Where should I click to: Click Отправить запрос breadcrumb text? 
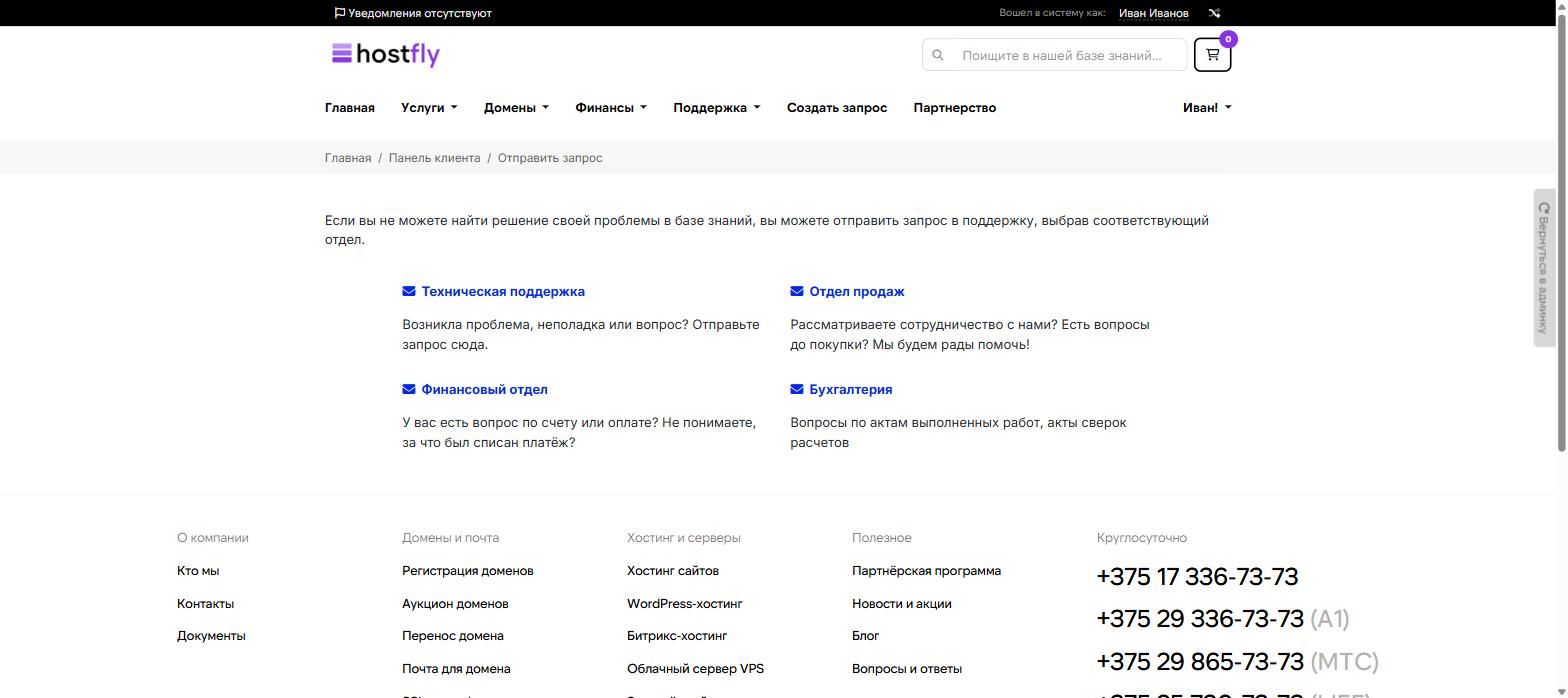click(550, 158)
